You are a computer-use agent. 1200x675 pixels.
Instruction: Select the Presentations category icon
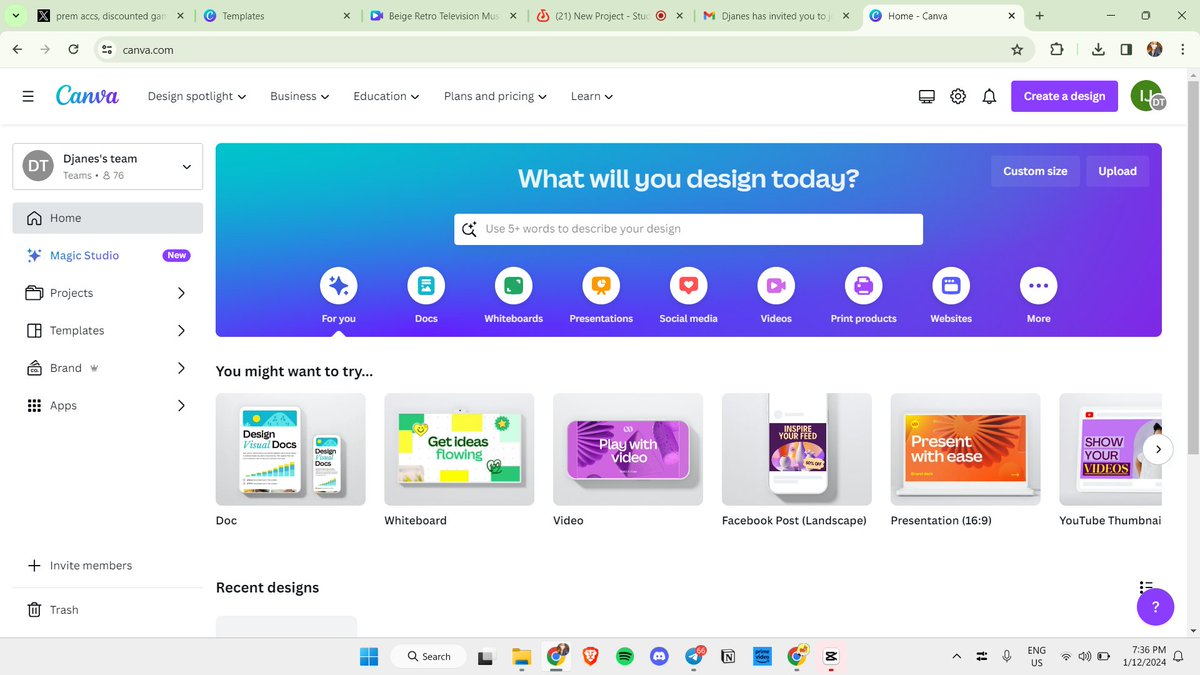tap(601, 286)
